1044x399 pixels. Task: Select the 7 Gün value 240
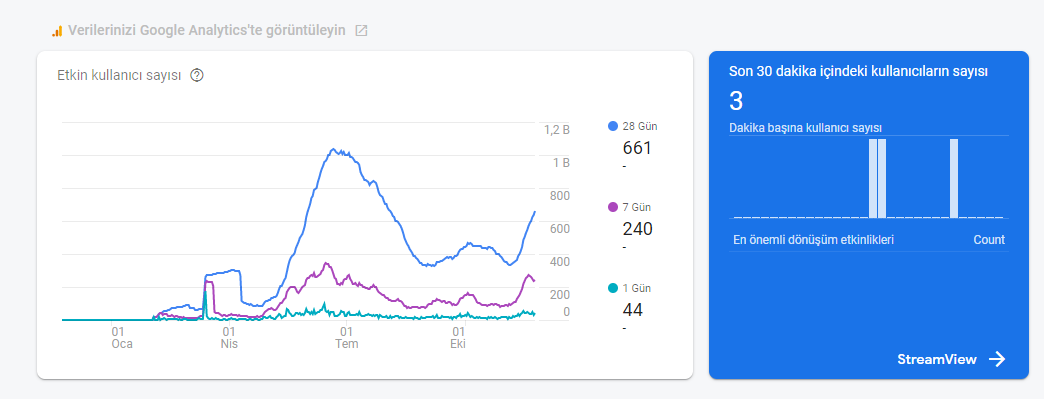[638, 229]
